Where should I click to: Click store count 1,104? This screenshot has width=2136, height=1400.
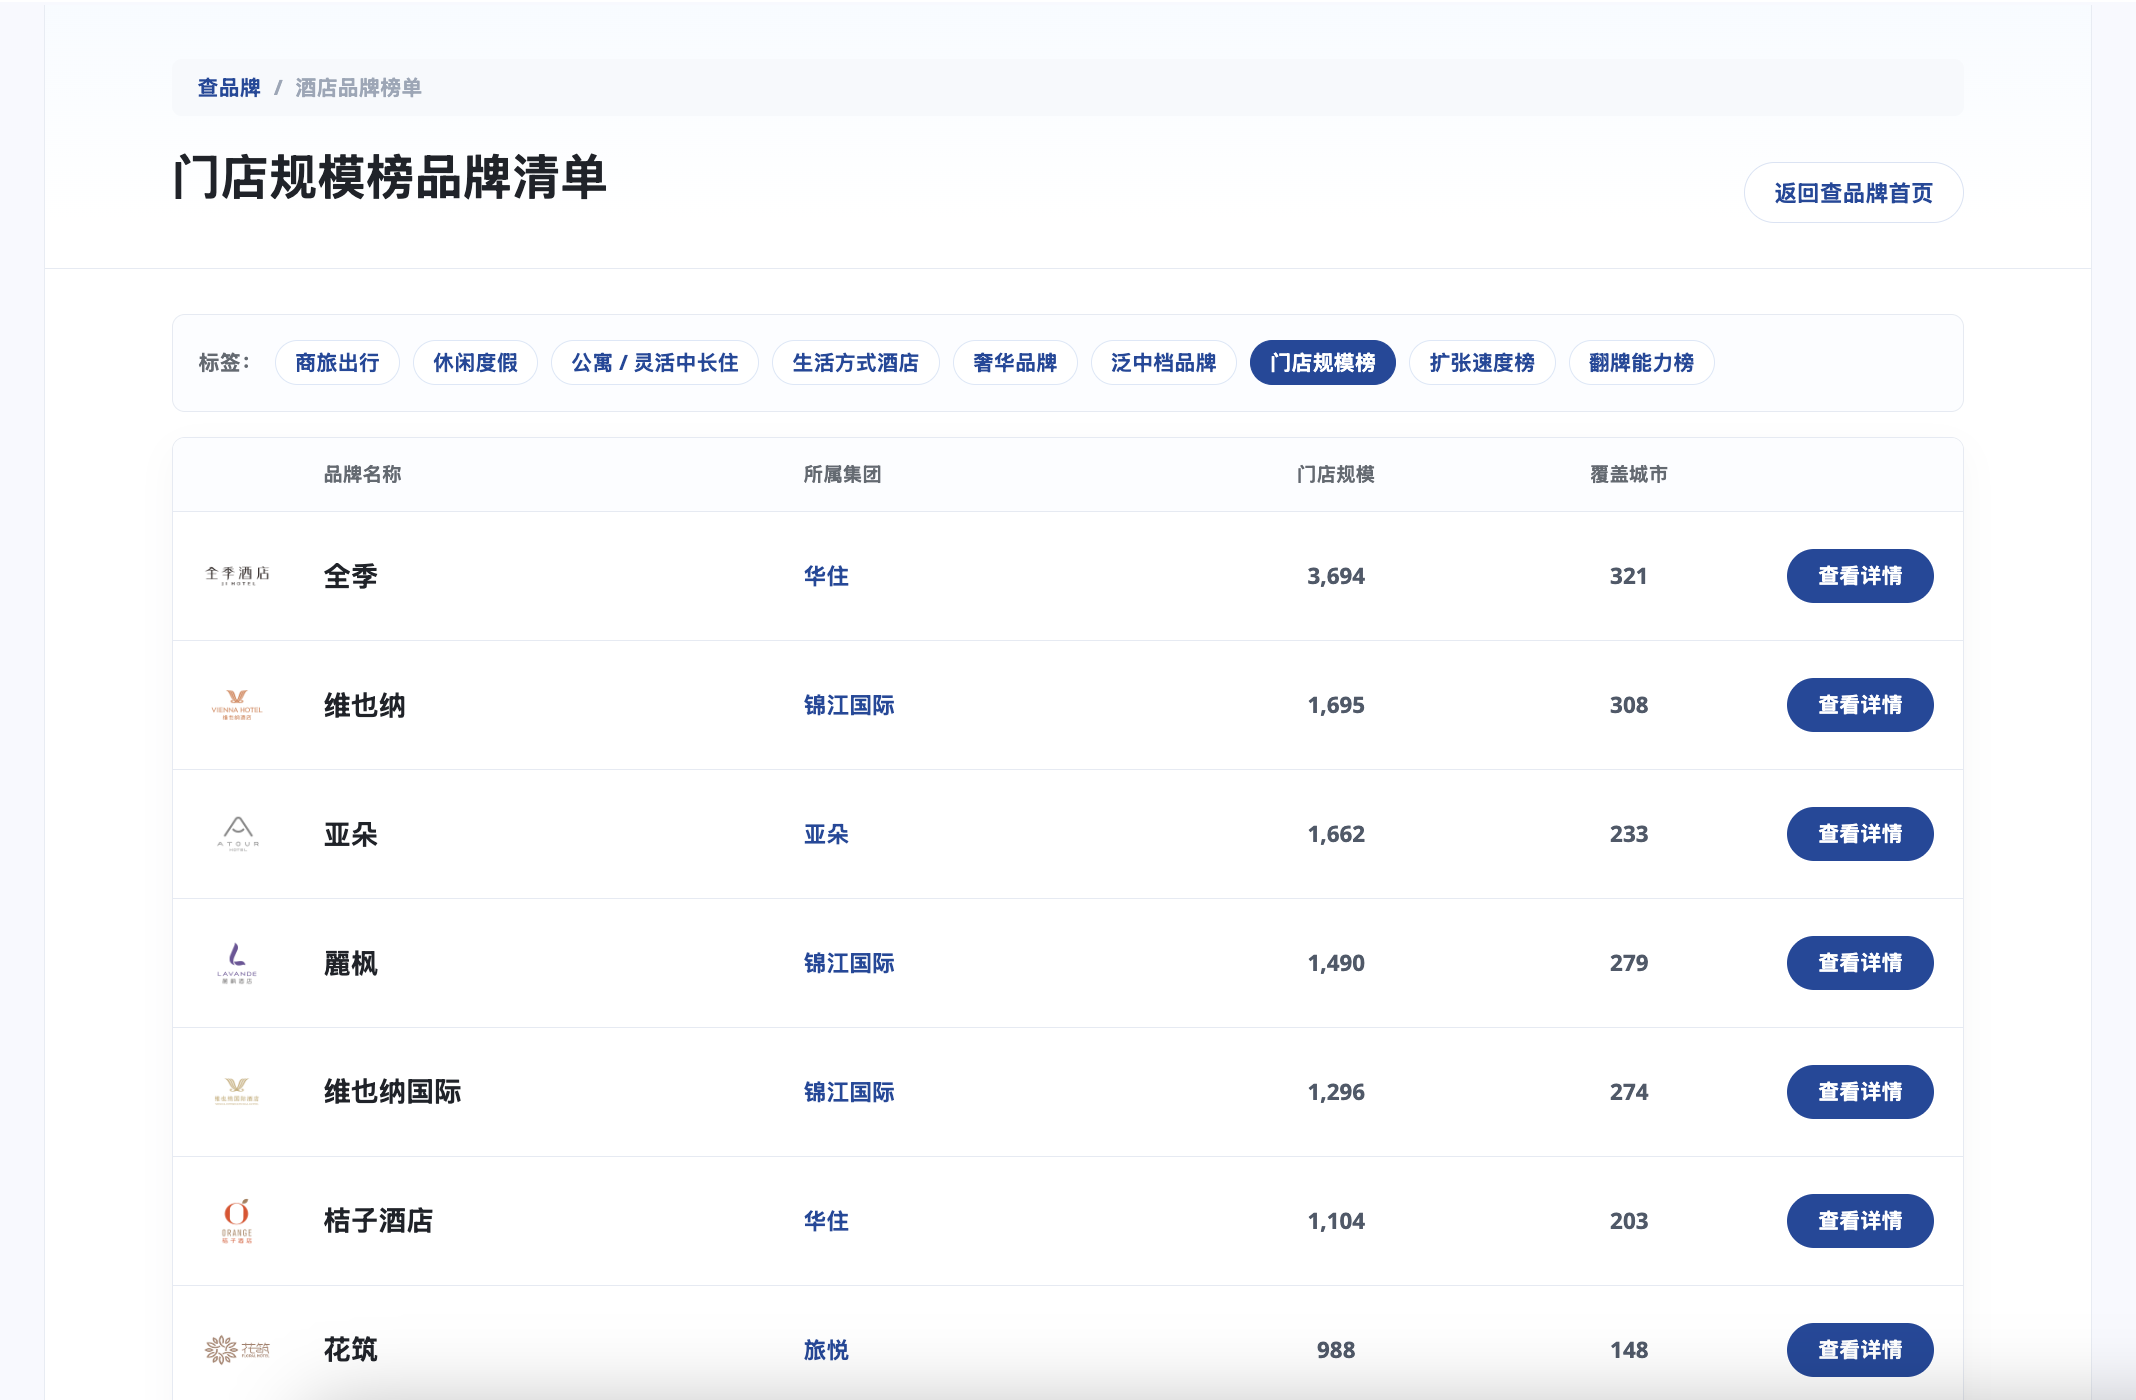pyautogui.click(x=1336, y=1221)
